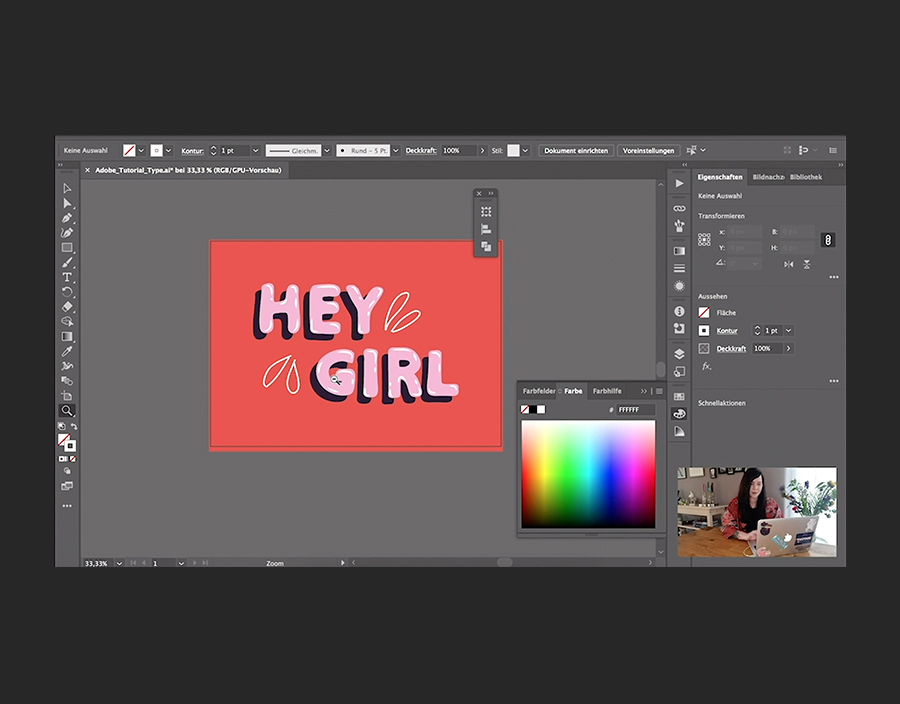Pick a color from the spectrum
The image size is (900, 704).
[588, 472]
